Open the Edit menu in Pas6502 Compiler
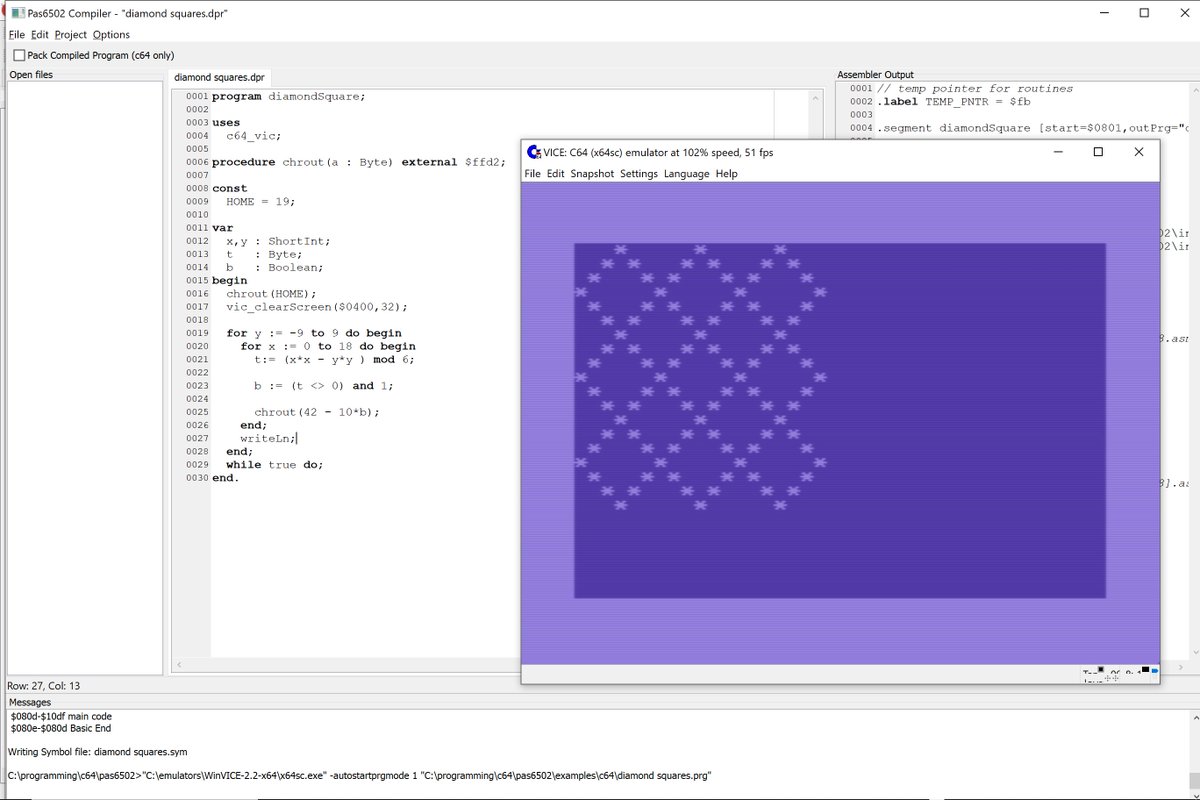Image resolution: width=1200 pixels, height=800 pixels. click(x=39, y=34)
